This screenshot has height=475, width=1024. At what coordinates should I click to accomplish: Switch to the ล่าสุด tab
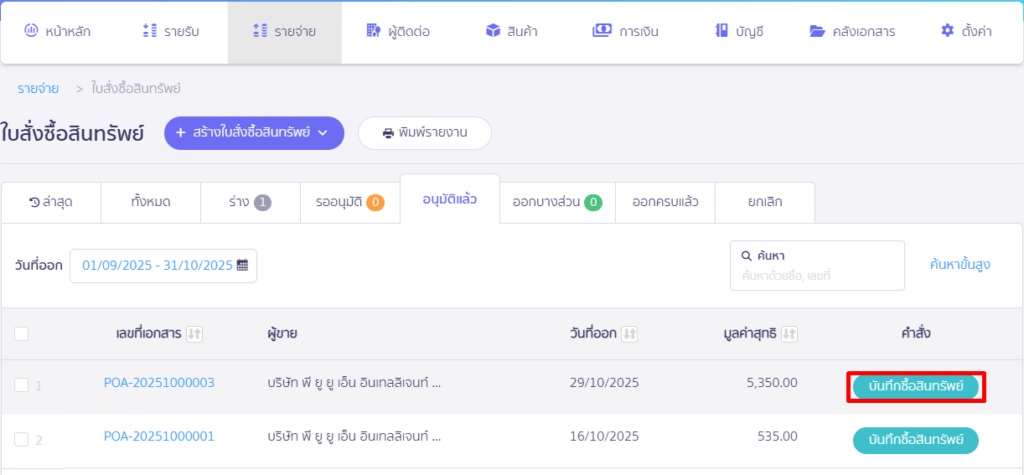pos(51,203)
